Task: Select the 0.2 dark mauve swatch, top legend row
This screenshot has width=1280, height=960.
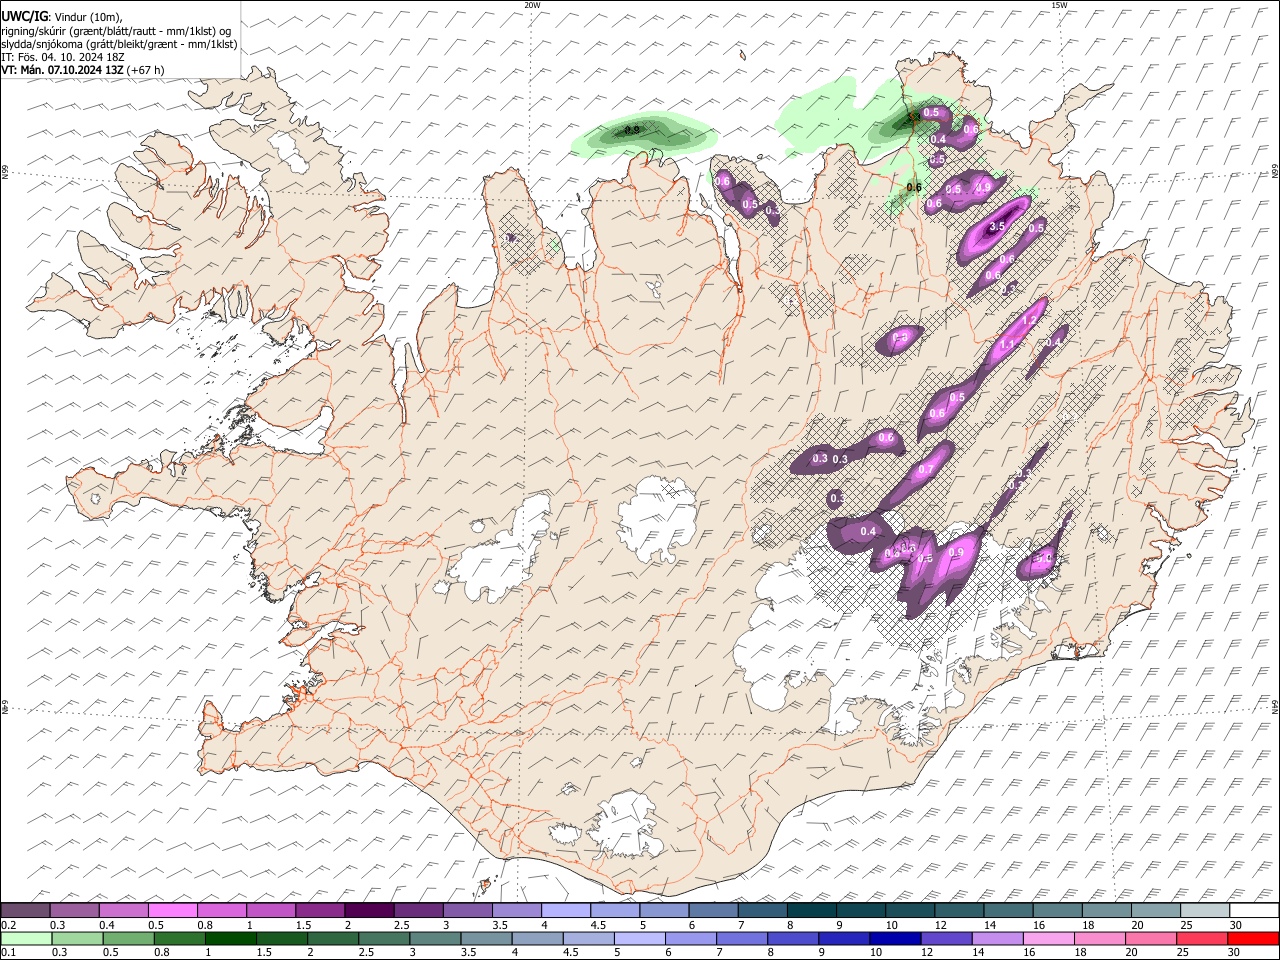Action: (25, 910)
